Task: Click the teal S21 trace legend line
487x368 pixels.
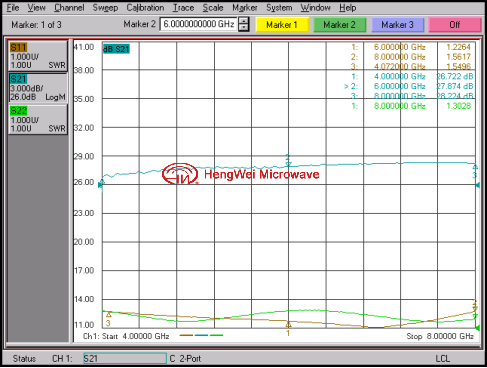Action: pos(201,335)
